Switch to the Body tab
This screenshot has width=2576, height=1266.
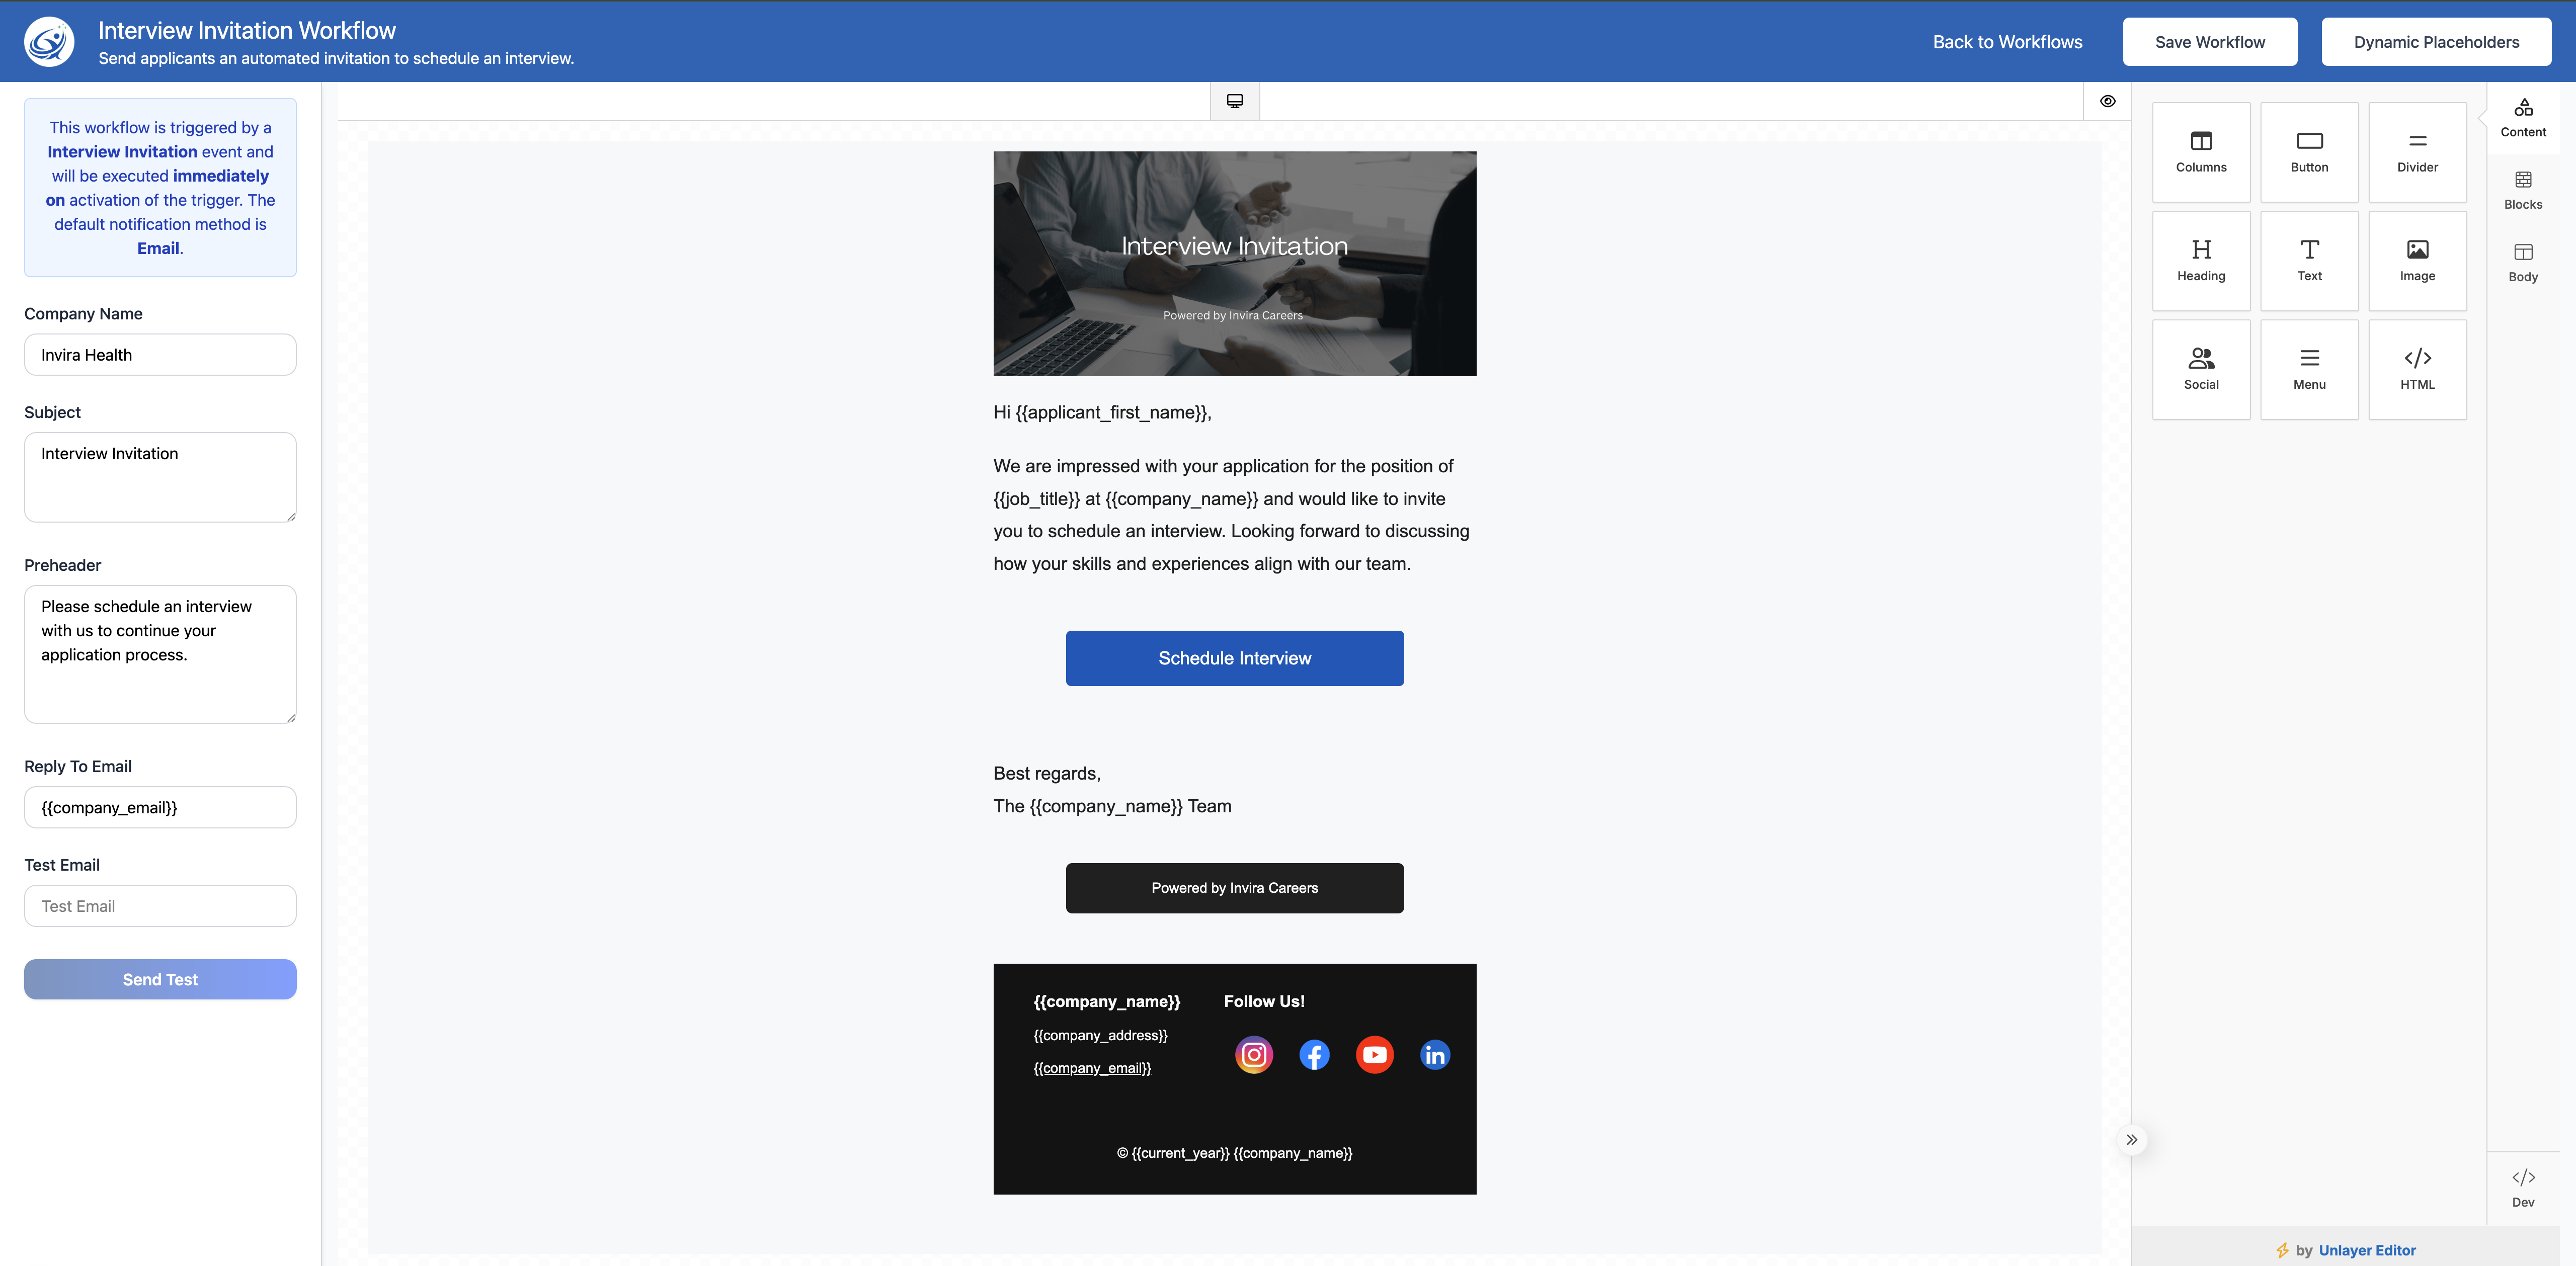[x=2522, y=262]
